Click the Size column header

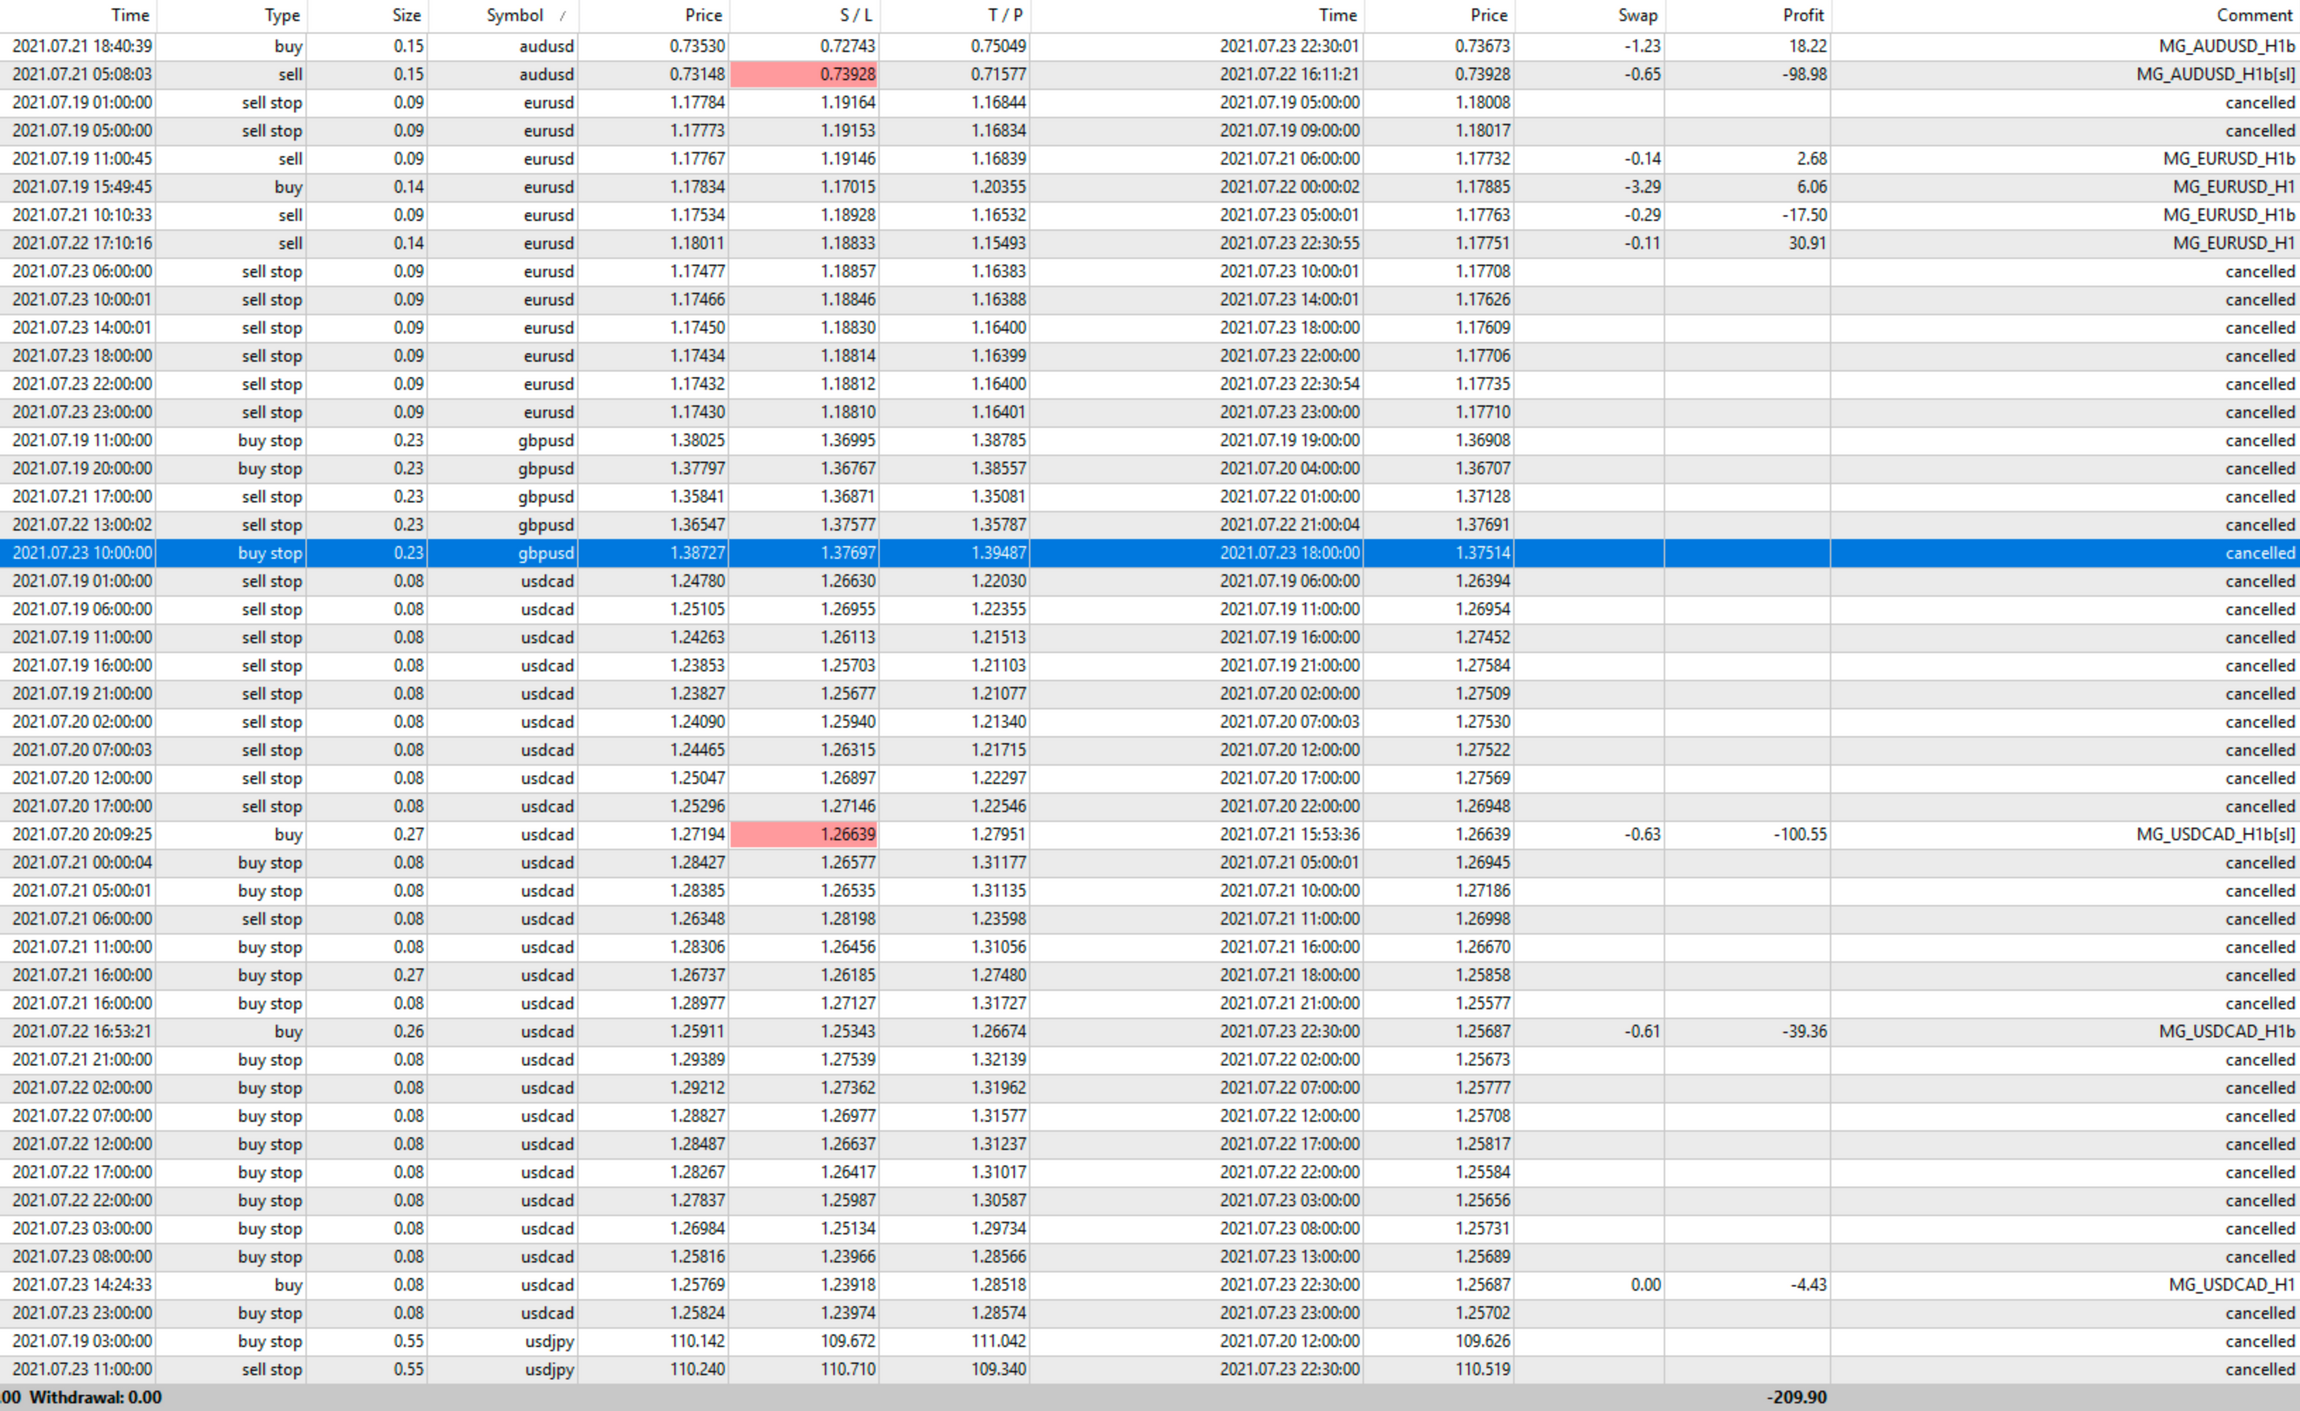406,15
